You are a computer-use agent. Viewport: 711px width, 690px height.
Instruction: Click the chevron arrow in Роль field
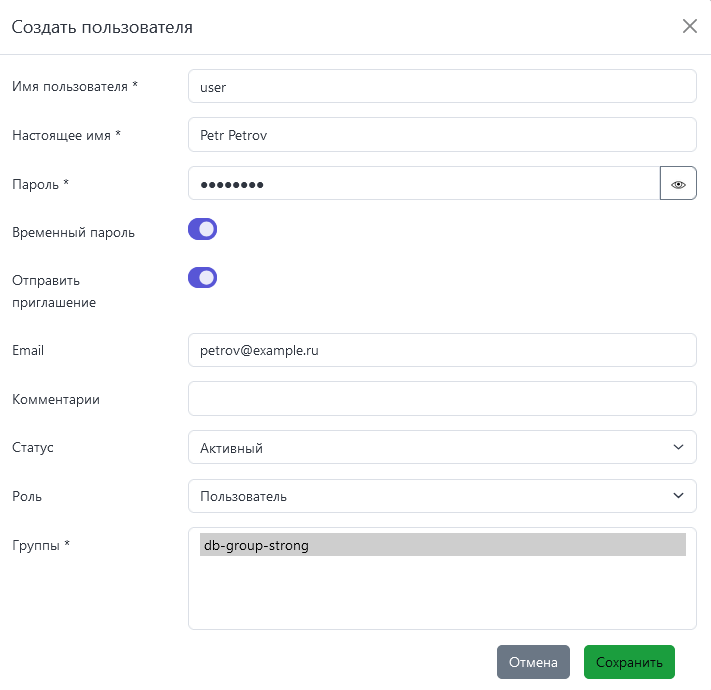[x=678, y=496]
